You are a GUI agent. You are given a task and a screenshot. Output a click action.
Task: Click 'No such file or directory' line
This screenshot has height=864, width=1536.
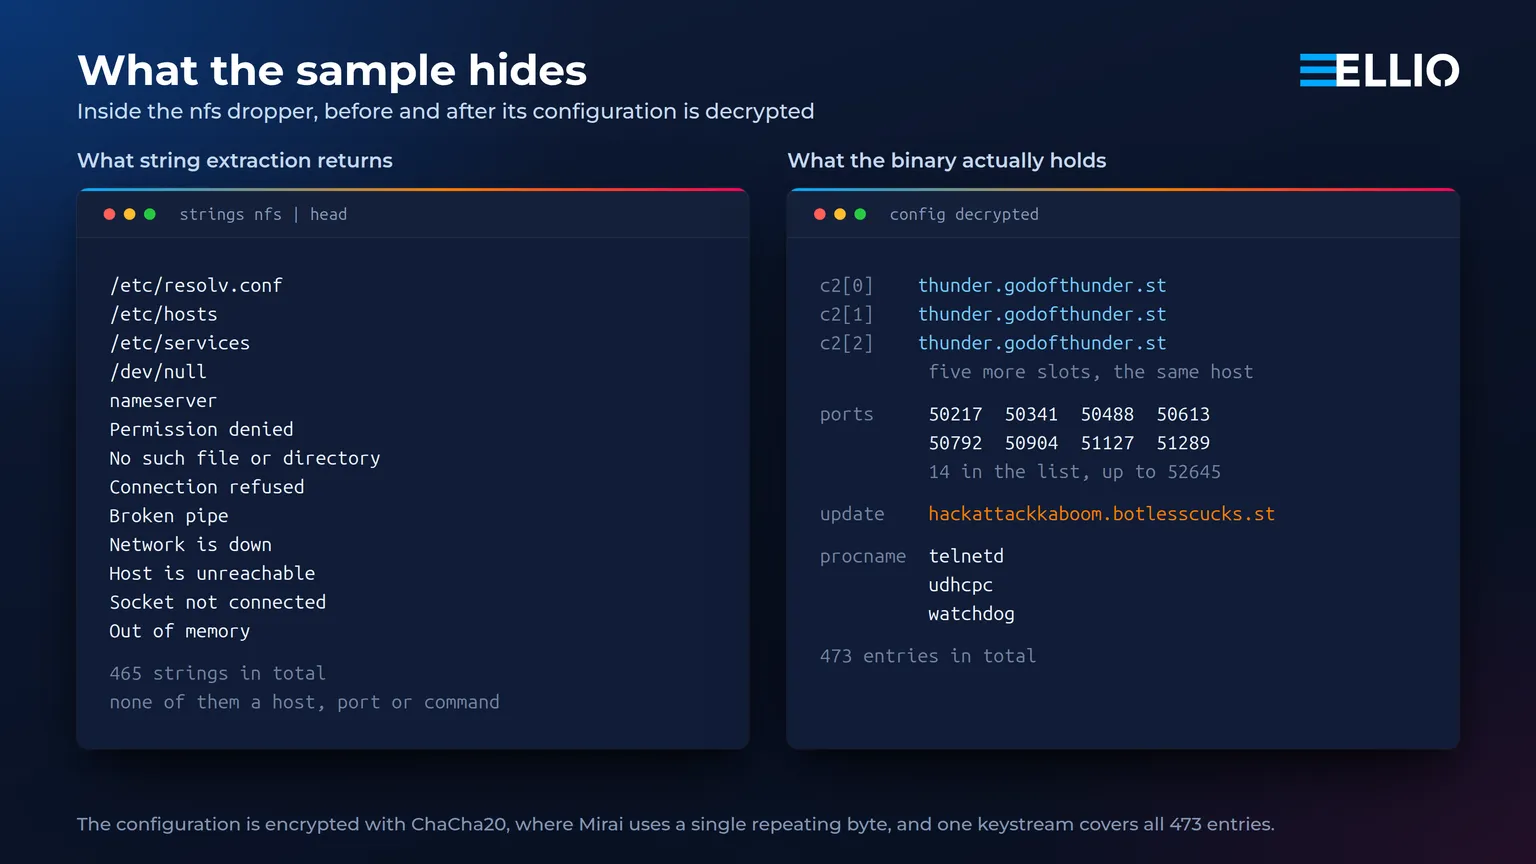(x=245, y=458)
